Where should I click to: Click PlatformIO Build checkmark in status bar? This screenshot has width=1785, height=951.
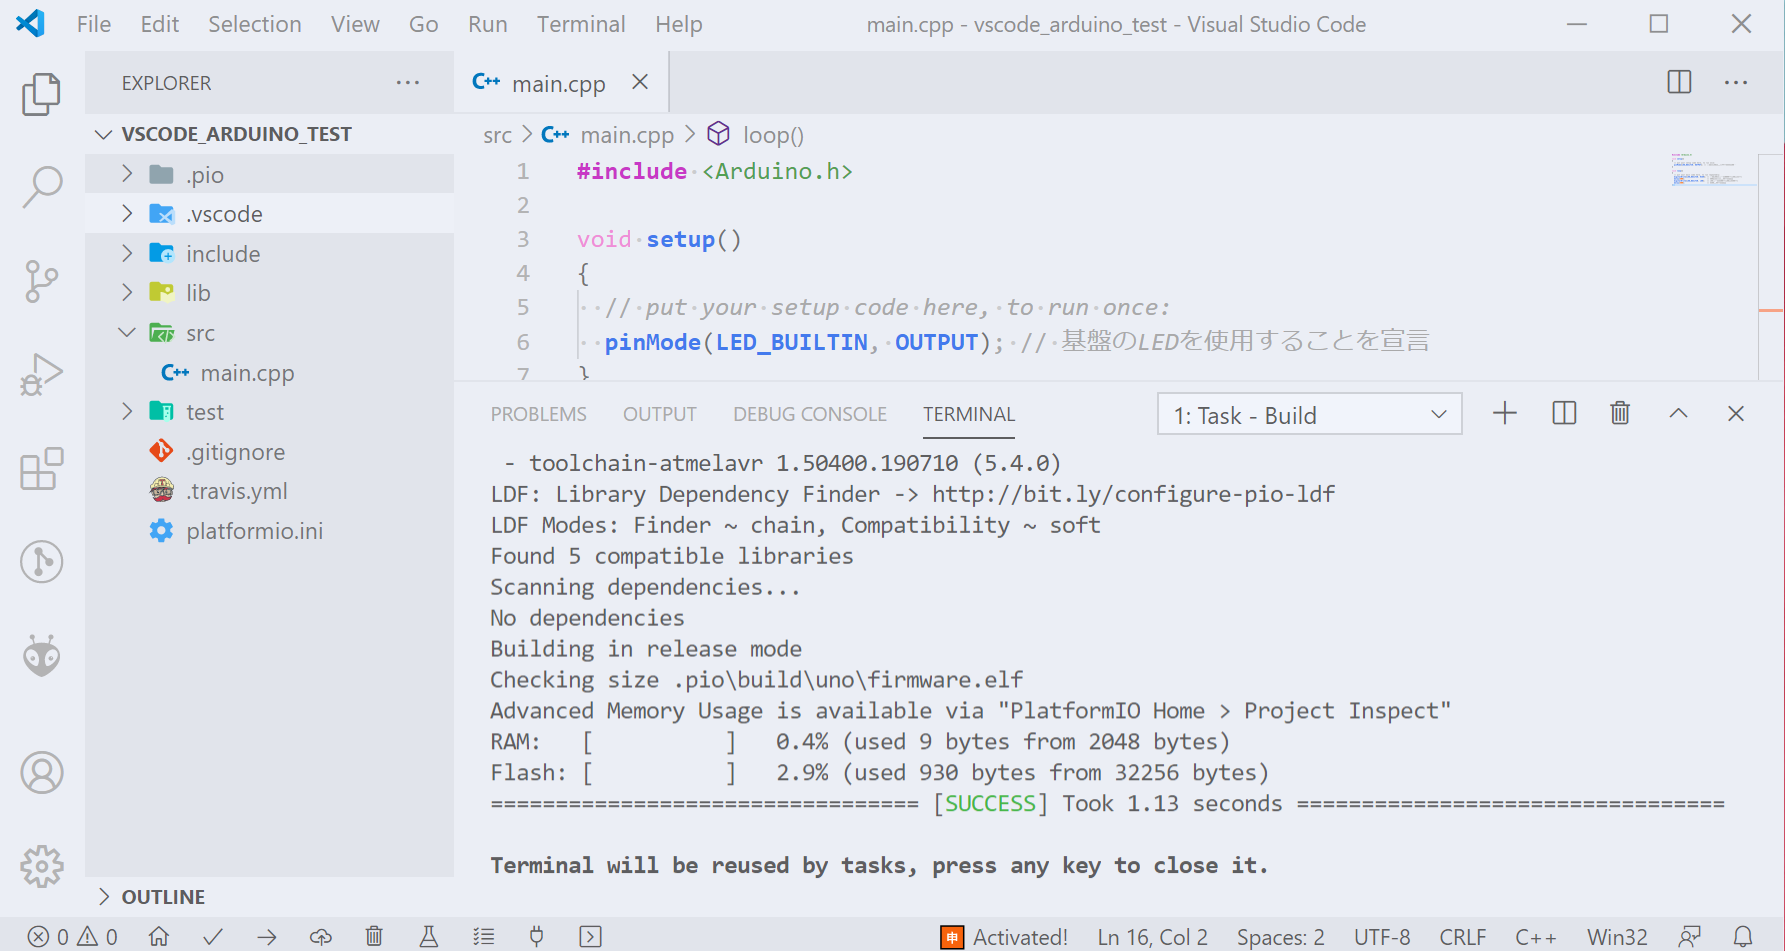213,936
